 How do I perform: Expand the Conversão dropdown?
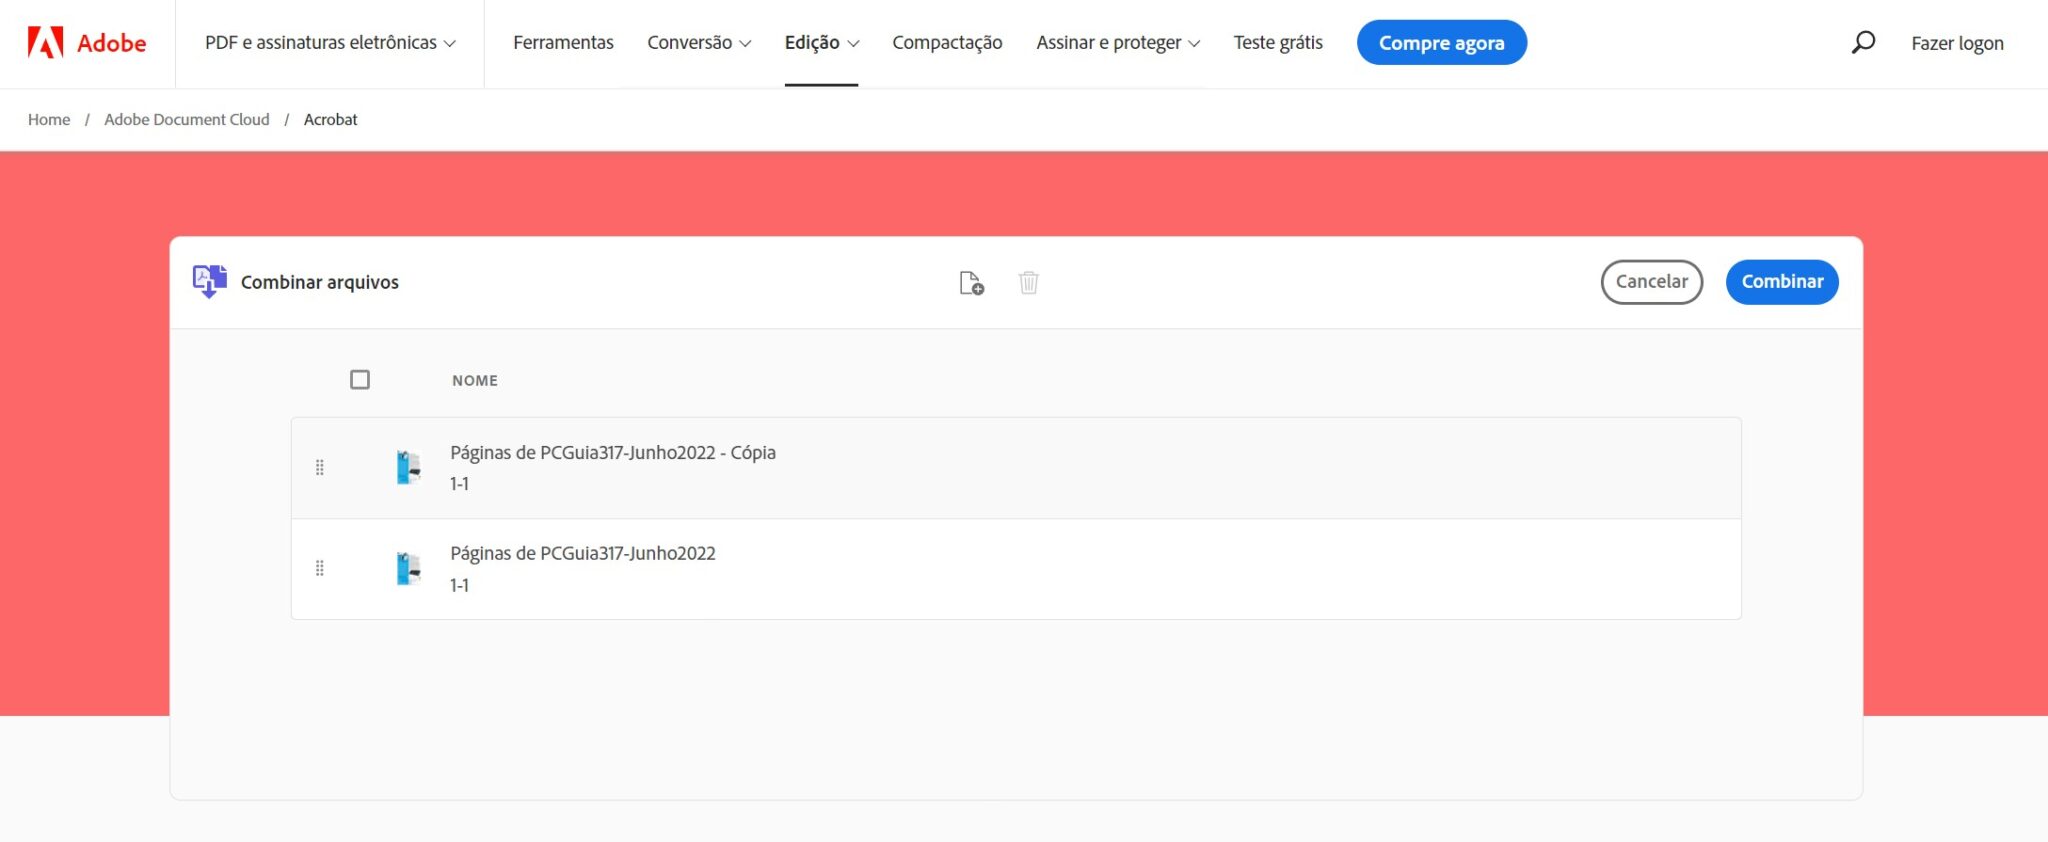pos(699,43)
